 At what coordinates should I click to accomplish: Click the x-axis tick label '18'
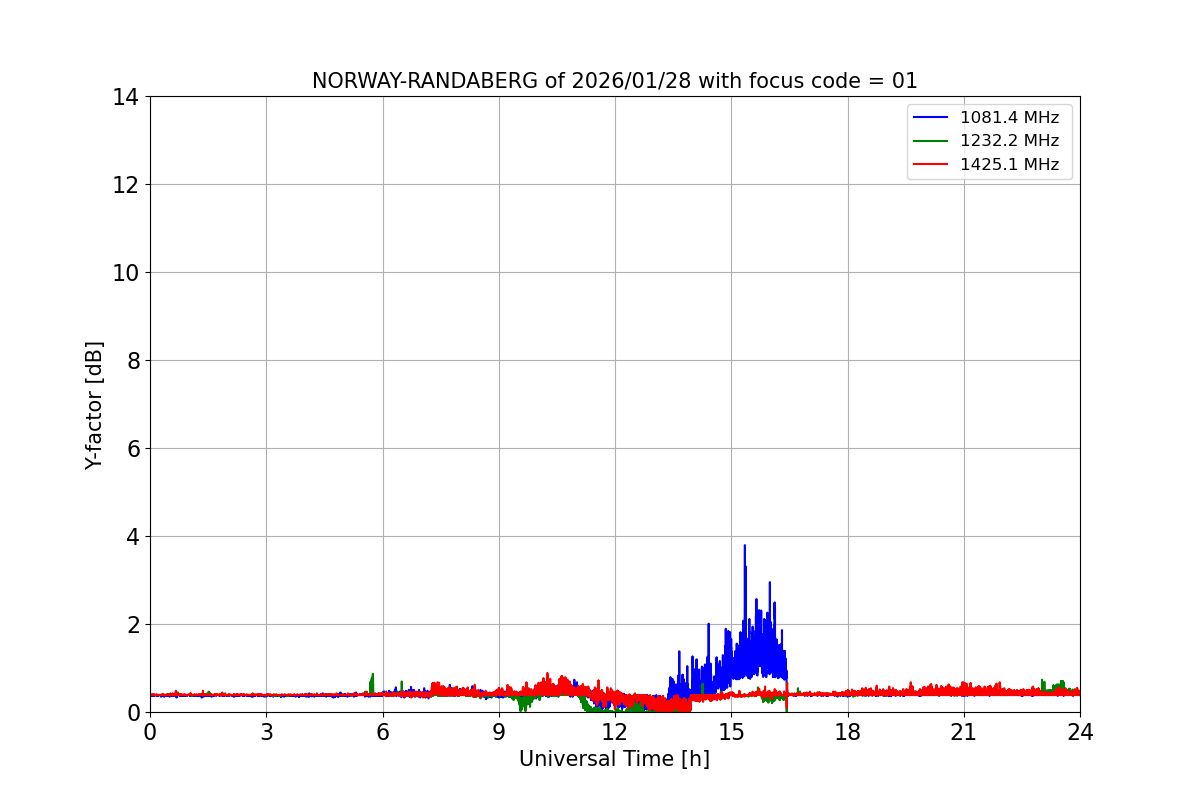848,732
